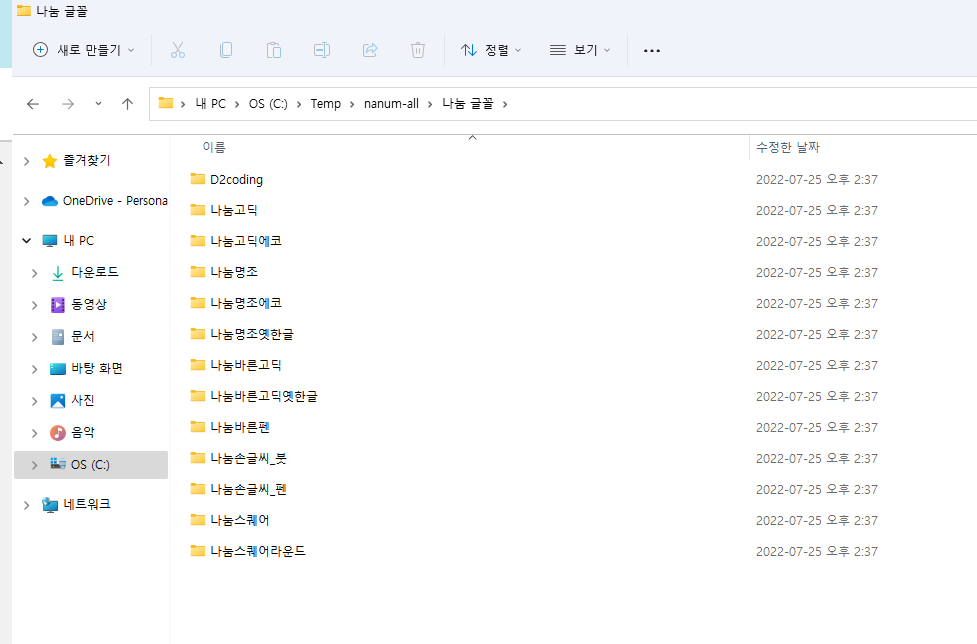977x644 pixels.
Task: Expand the 네트워크 tree node
Action: click(x=26, y=505)
